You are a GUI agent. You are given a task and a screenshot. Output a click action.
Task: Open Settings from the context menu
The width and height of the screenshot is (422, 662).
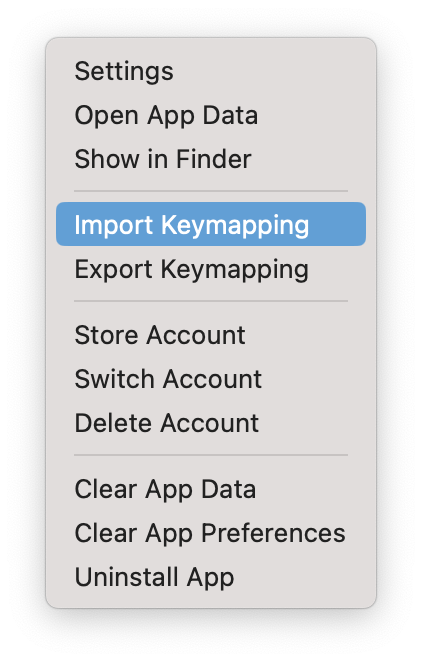211,71
